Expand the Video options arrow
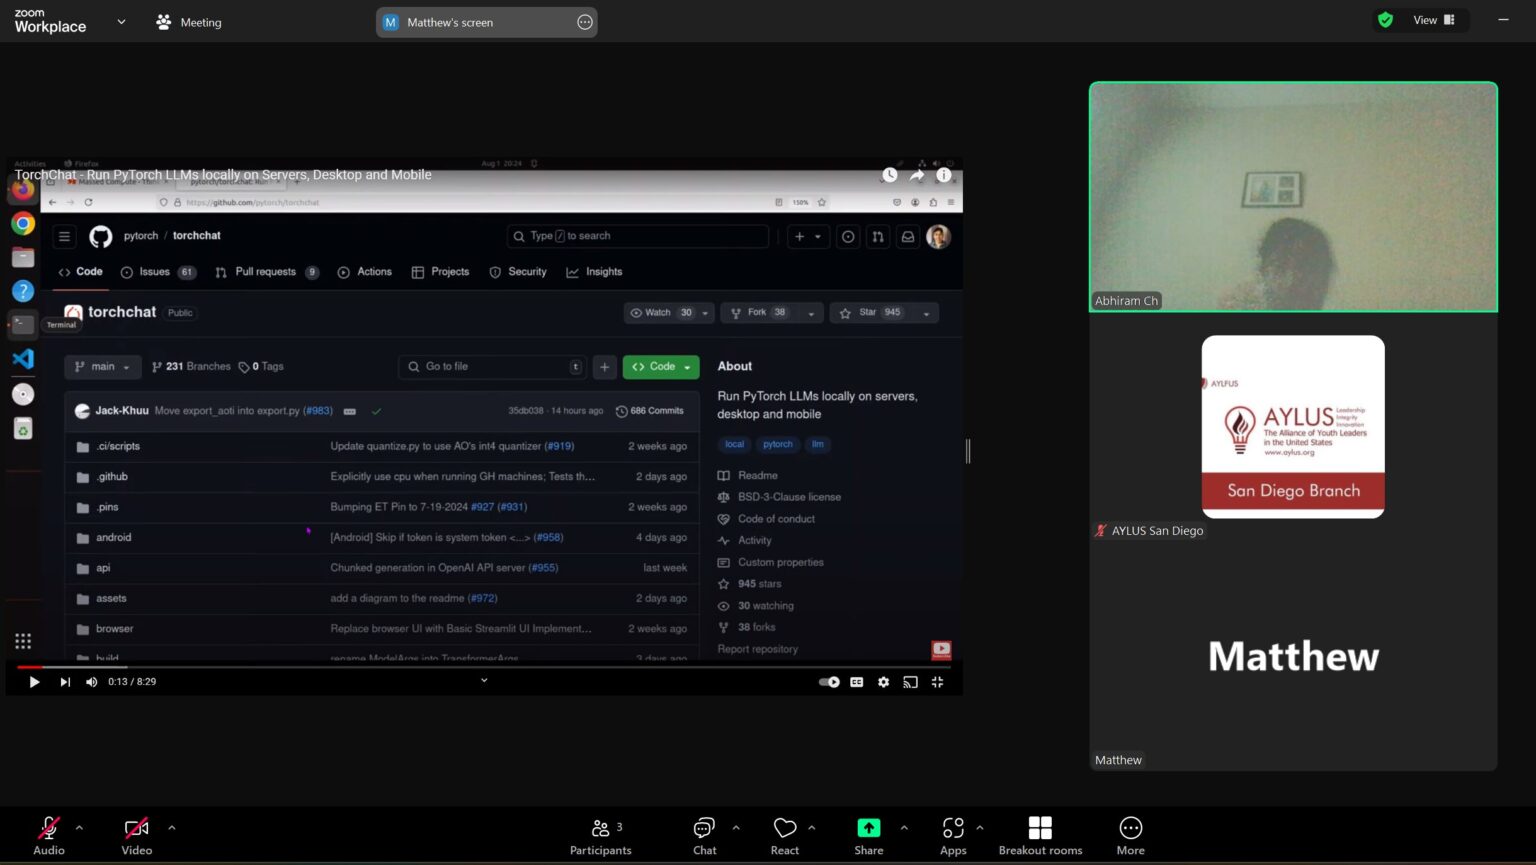Viewport: 1536px width, 865px height. [171, 827]
